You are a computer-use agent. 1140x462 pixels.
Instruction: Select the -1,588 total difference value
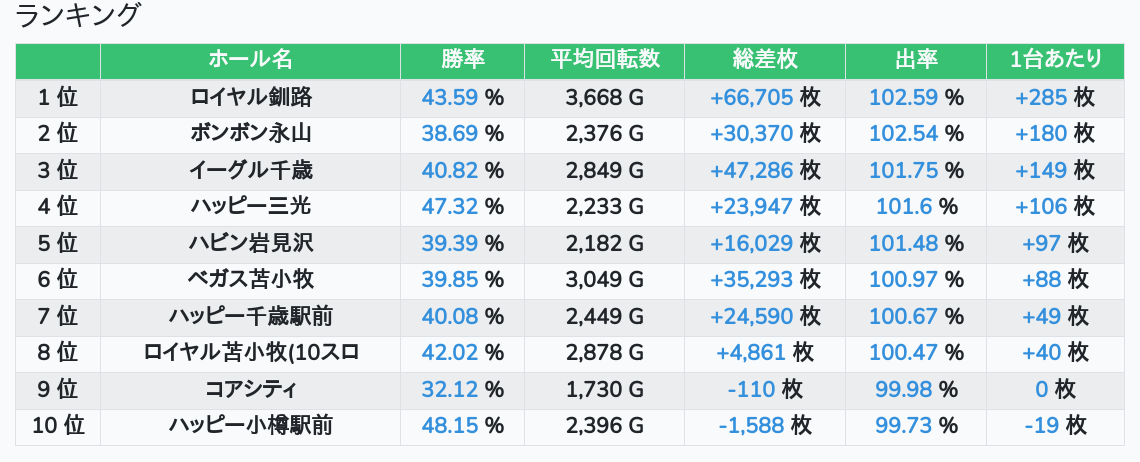point(752,426)
